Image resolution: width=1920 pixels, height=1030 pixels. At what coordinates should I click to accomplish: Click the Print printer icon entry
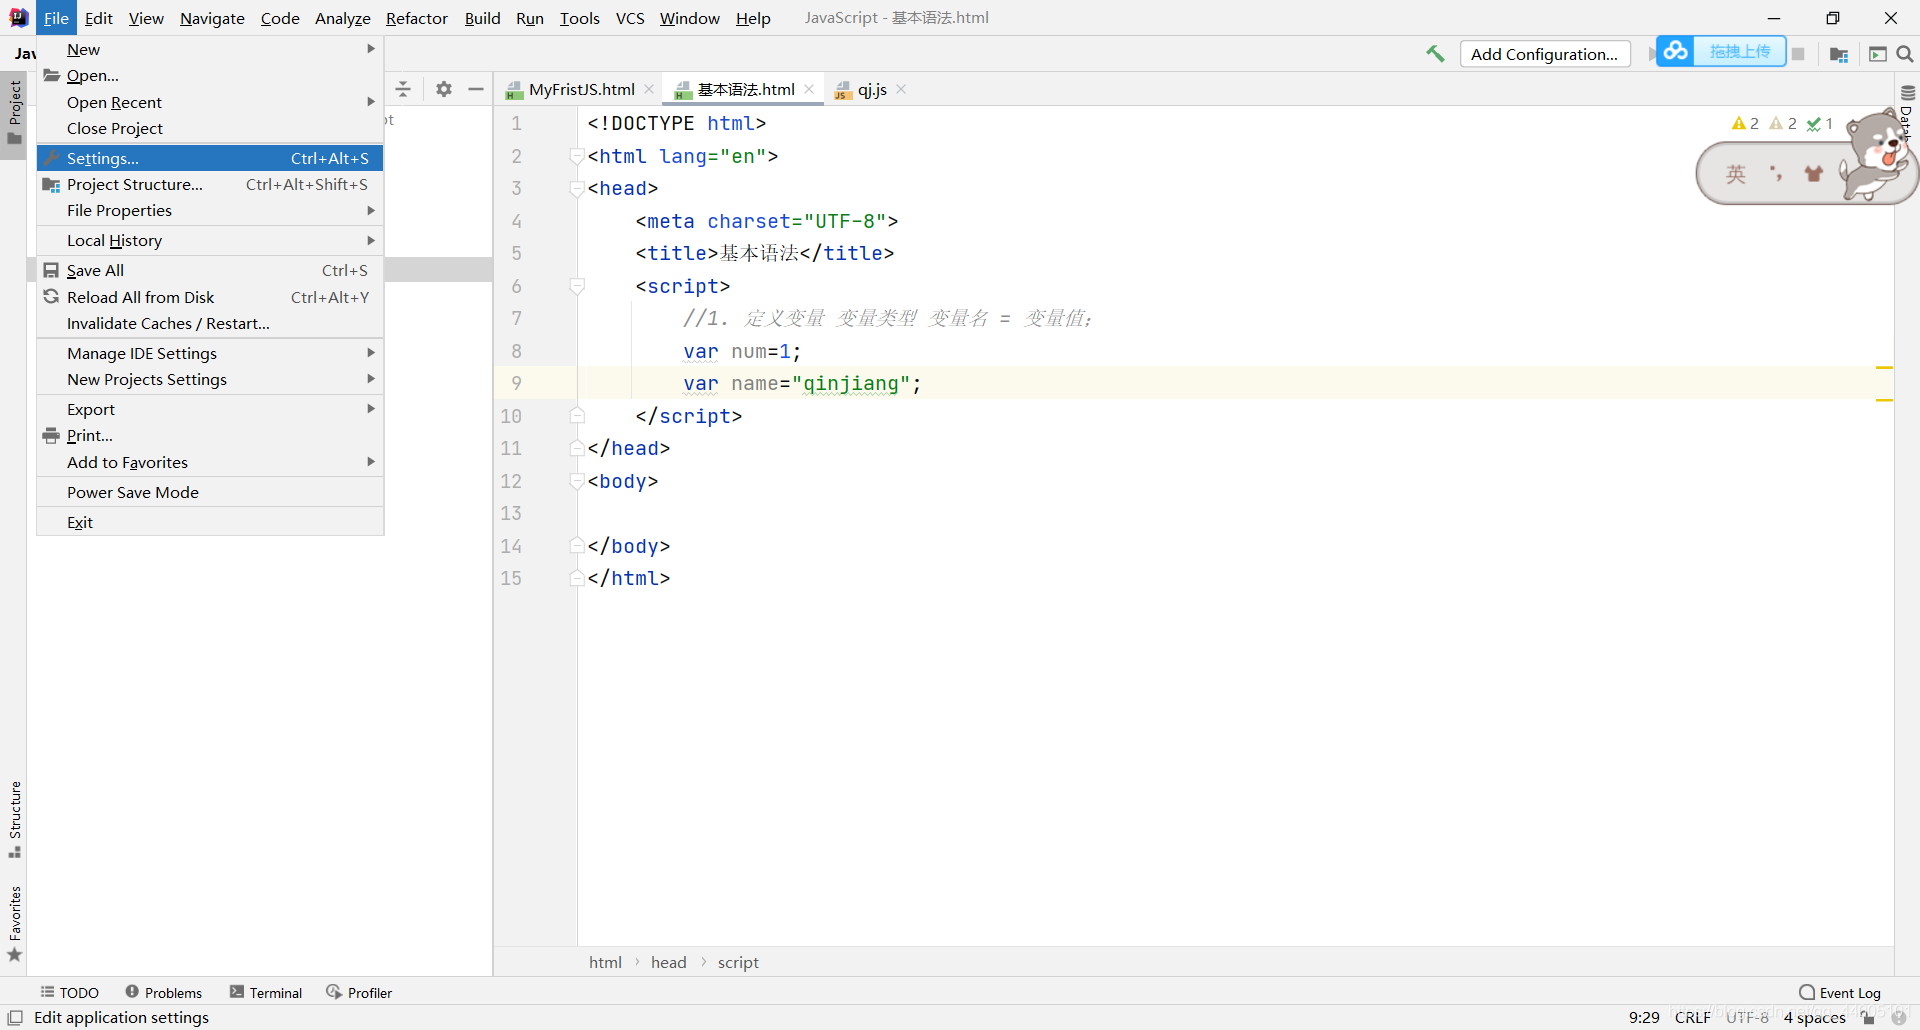(x=51, y=435)
